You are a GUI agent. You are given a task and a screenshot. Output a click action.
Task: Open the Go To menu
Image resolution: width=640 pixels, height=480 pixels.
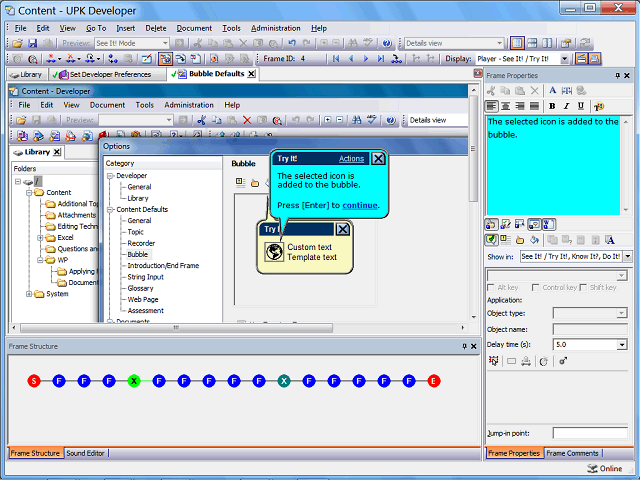click(96, 28)
